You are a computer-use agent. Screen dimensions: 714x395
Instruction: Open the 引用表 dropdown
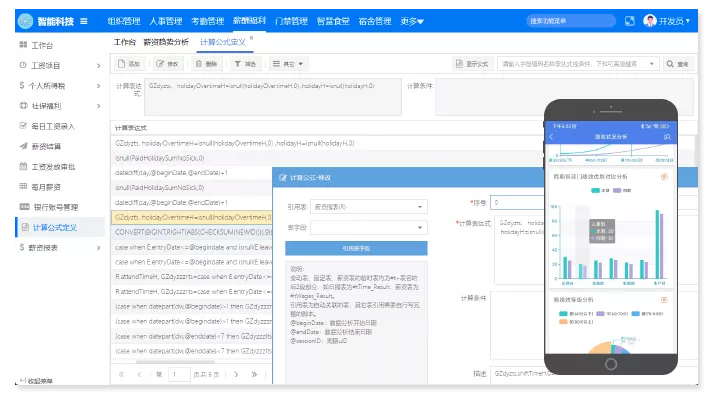point(369,207)
